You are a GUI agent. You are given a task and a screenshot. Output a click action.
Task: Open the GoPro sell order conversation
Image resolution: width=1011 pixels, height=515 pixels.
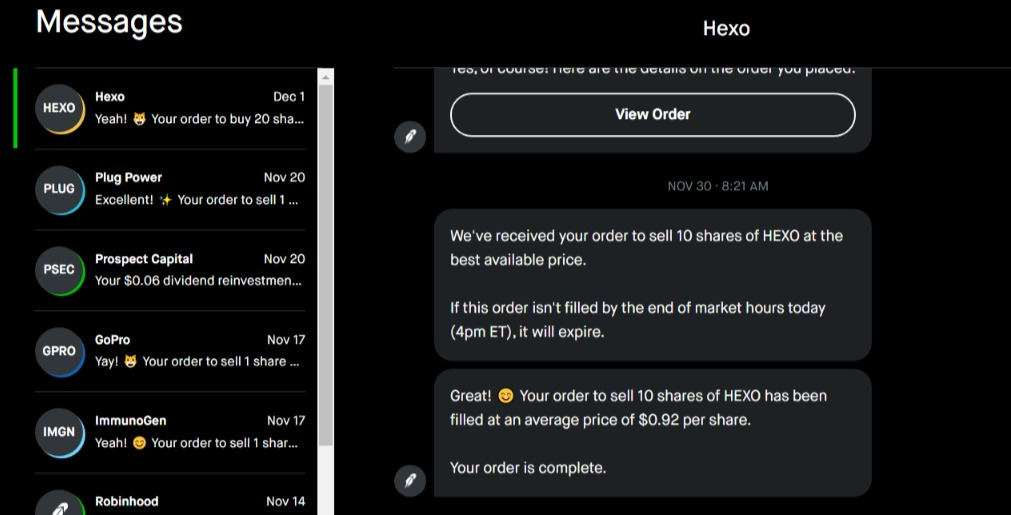click(199, 351)
